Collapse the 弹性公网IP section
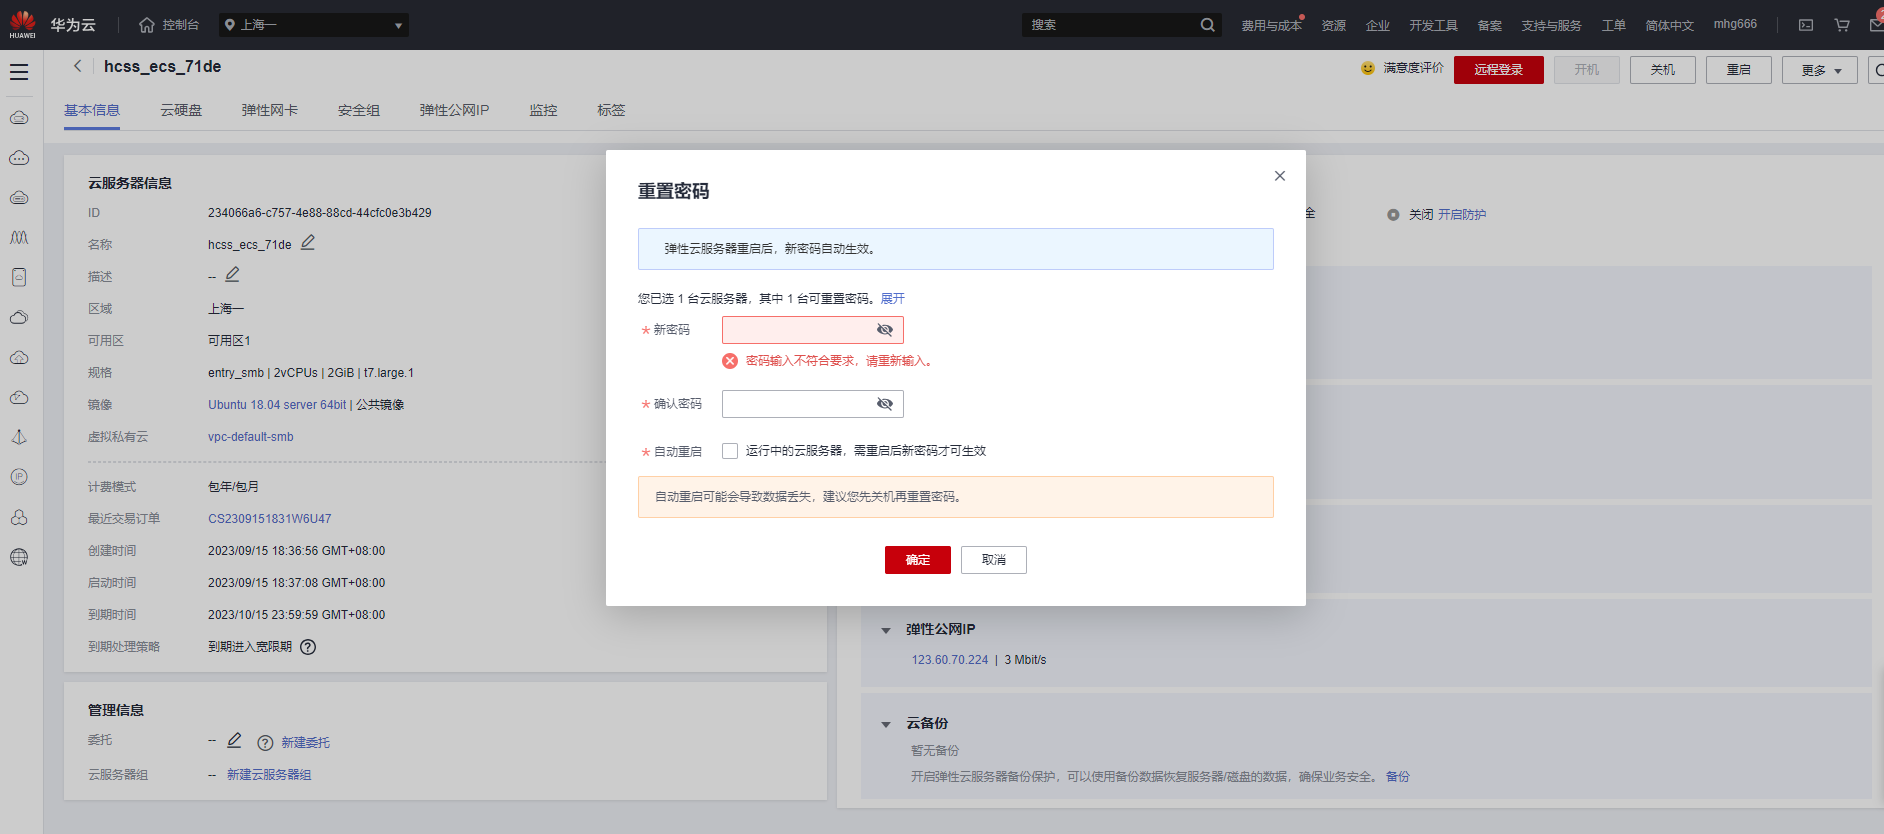Screen dimensions: 1884x834 (x=886, y=630)
